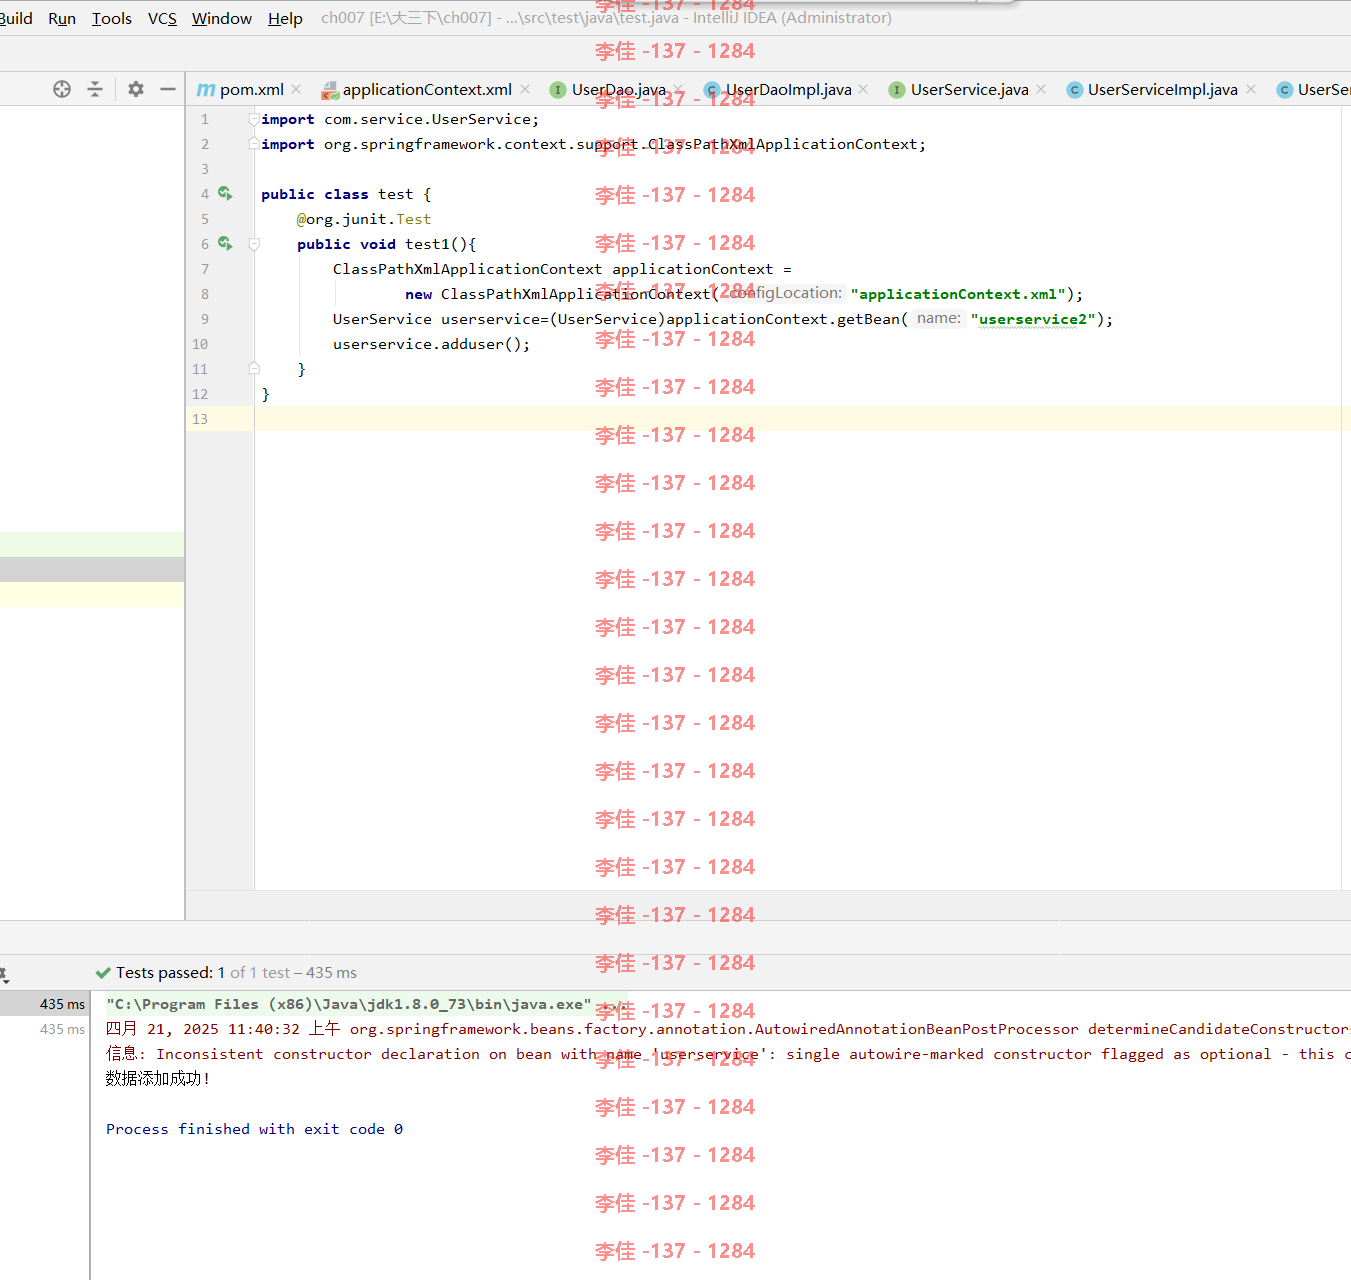Screen dimensions: 1351x1280
Task: Click the Maven icon on pom.xml tab
Action: (206, 90)
